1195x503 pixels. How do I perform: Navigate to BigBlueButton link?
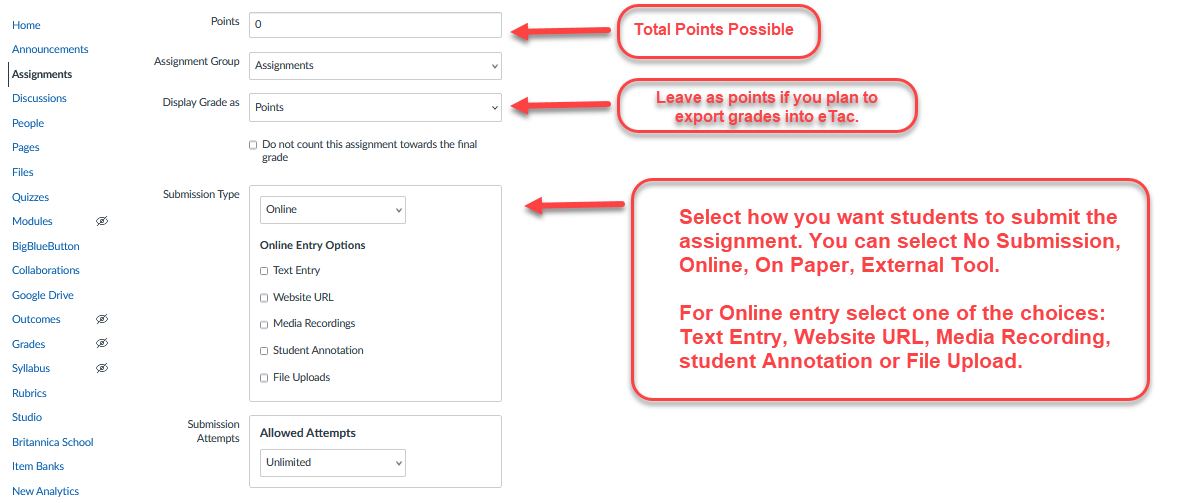46,246
